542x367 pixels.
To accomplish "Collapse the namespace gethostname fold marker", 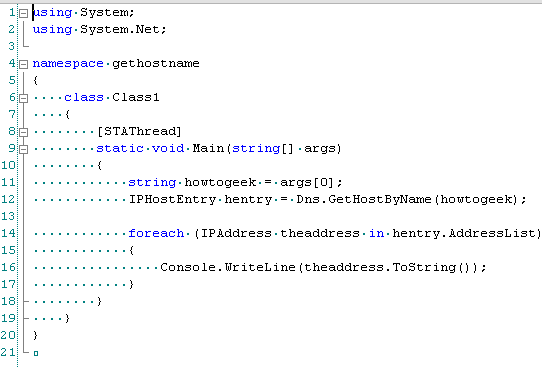I will tap(23, 64).
